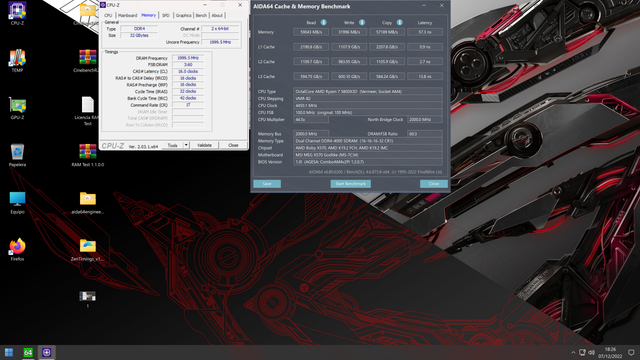
Task: Open the Graphics tab in CPU-Z
Action: click(183, 15)
